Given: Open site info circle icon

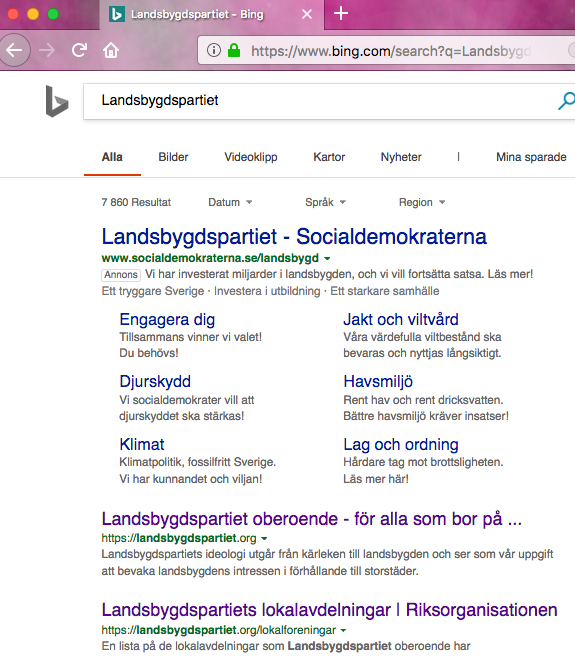Looking at the screenshot, I should (x=214, y=50).
